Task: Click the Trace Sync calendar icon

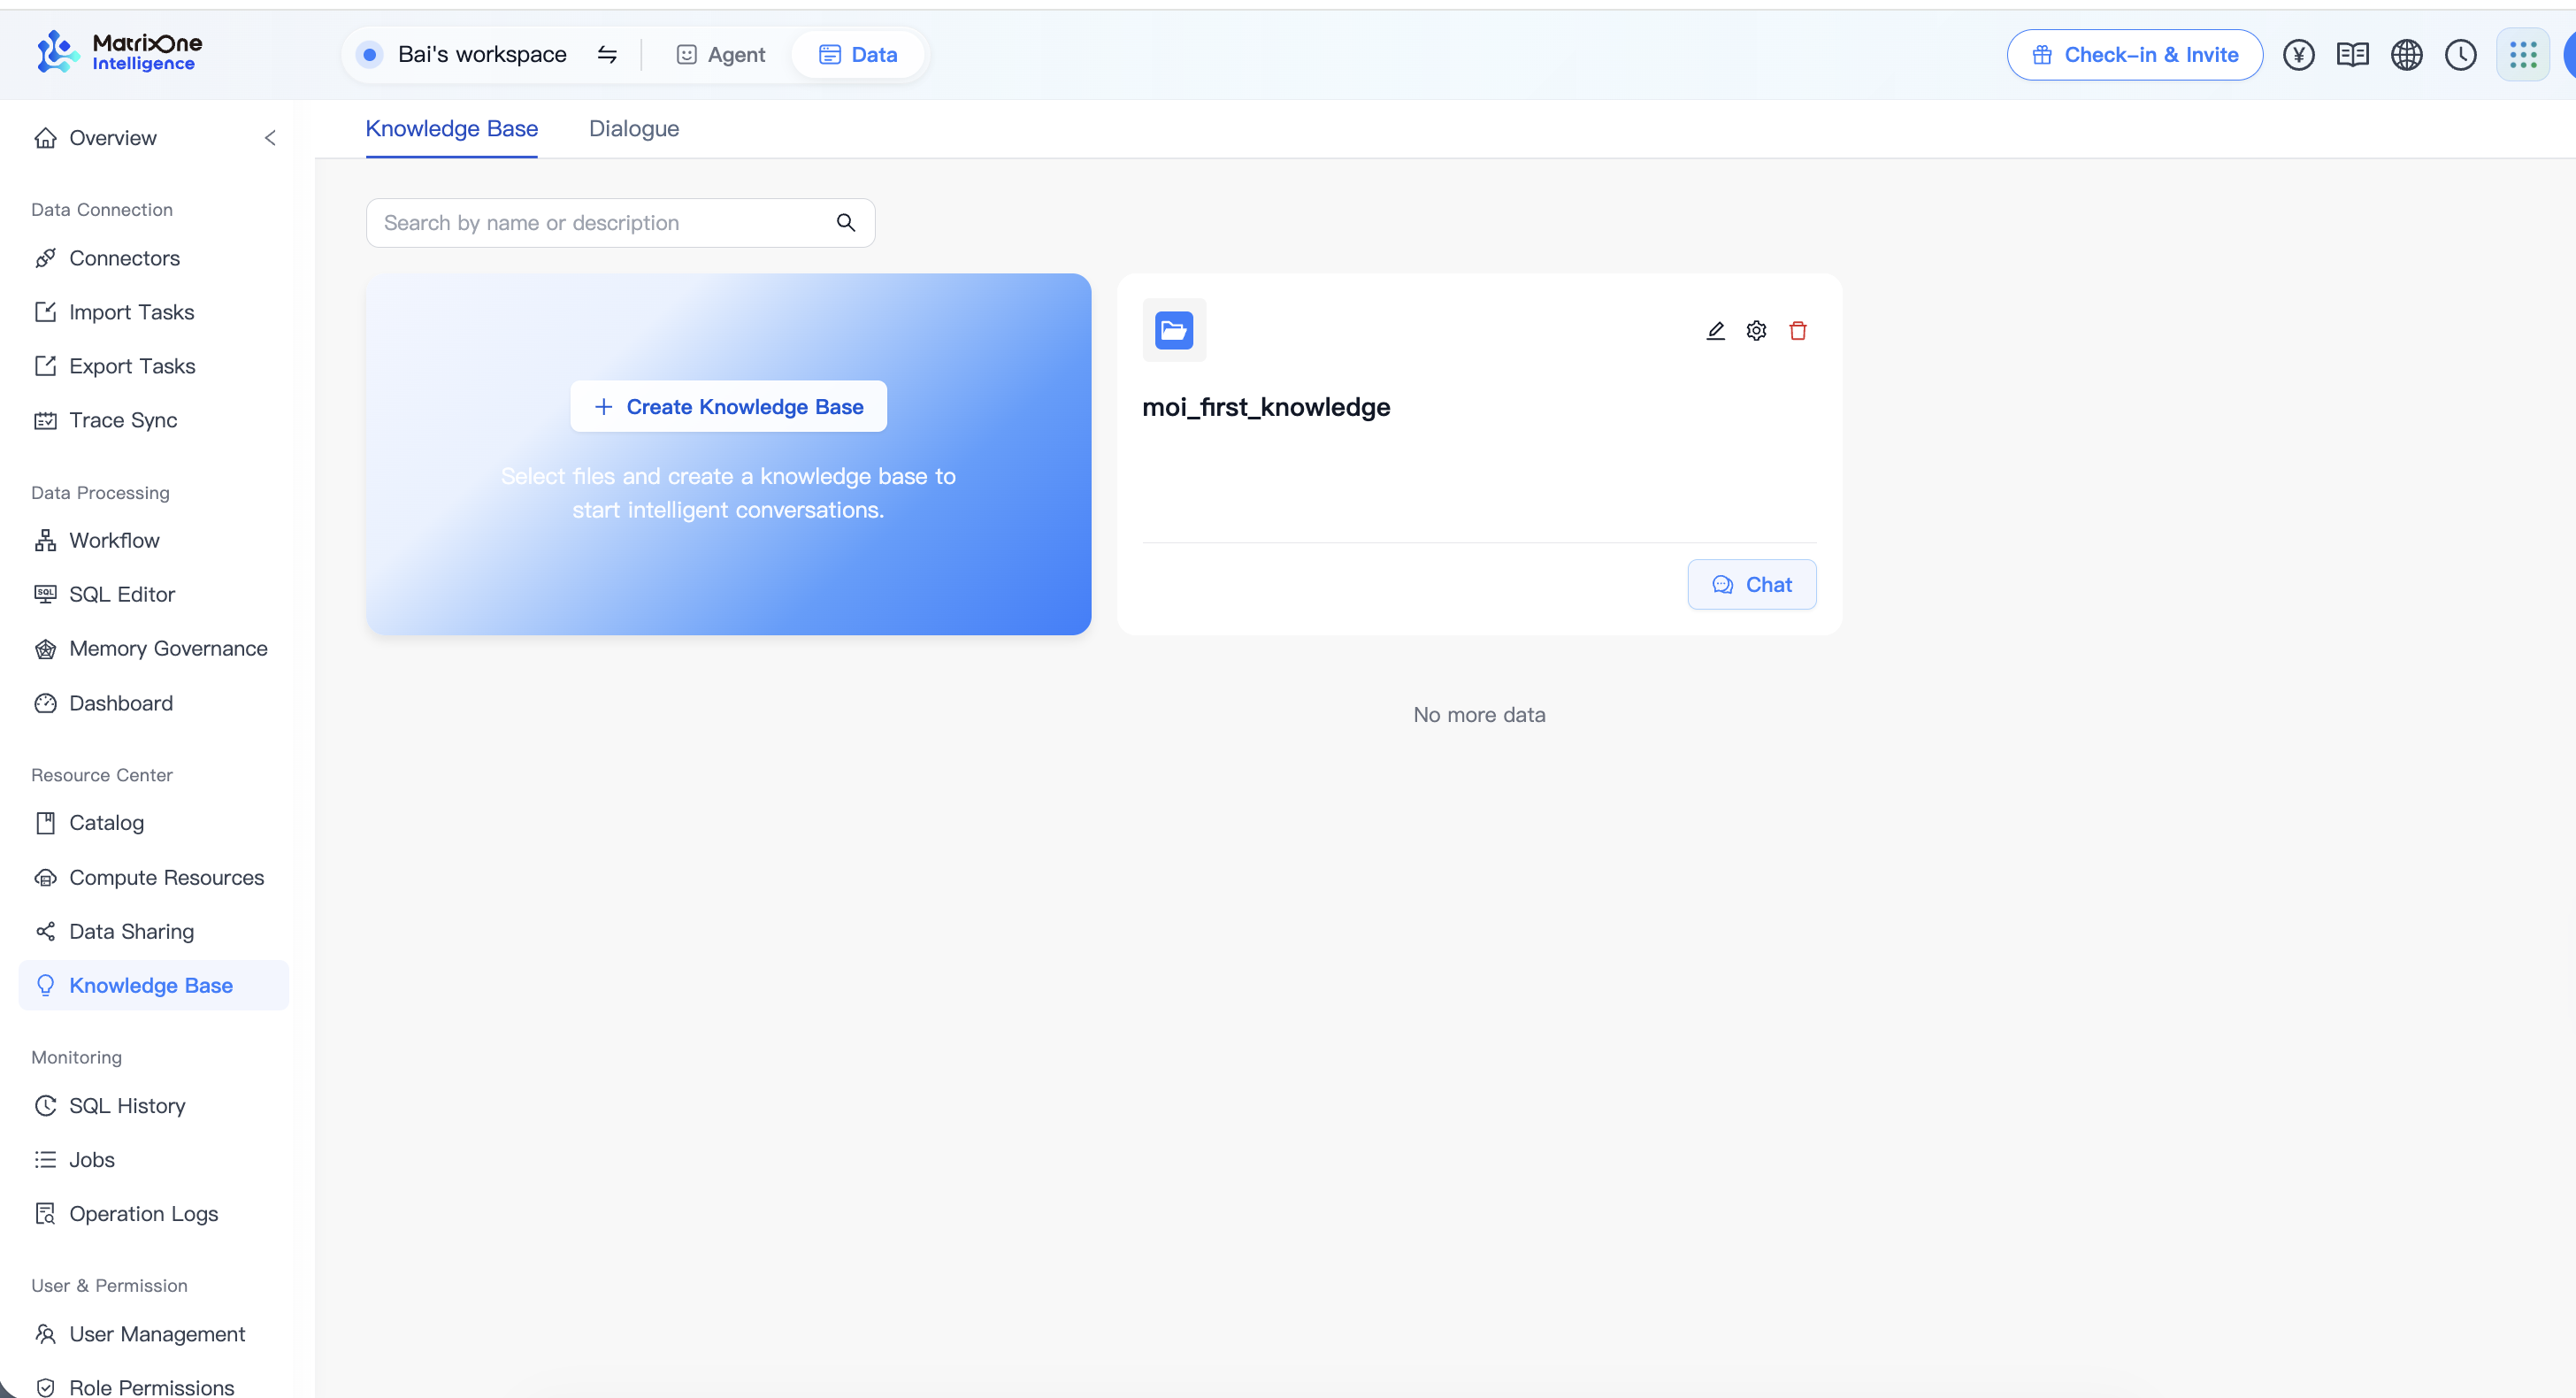Action: click(45, 420)
